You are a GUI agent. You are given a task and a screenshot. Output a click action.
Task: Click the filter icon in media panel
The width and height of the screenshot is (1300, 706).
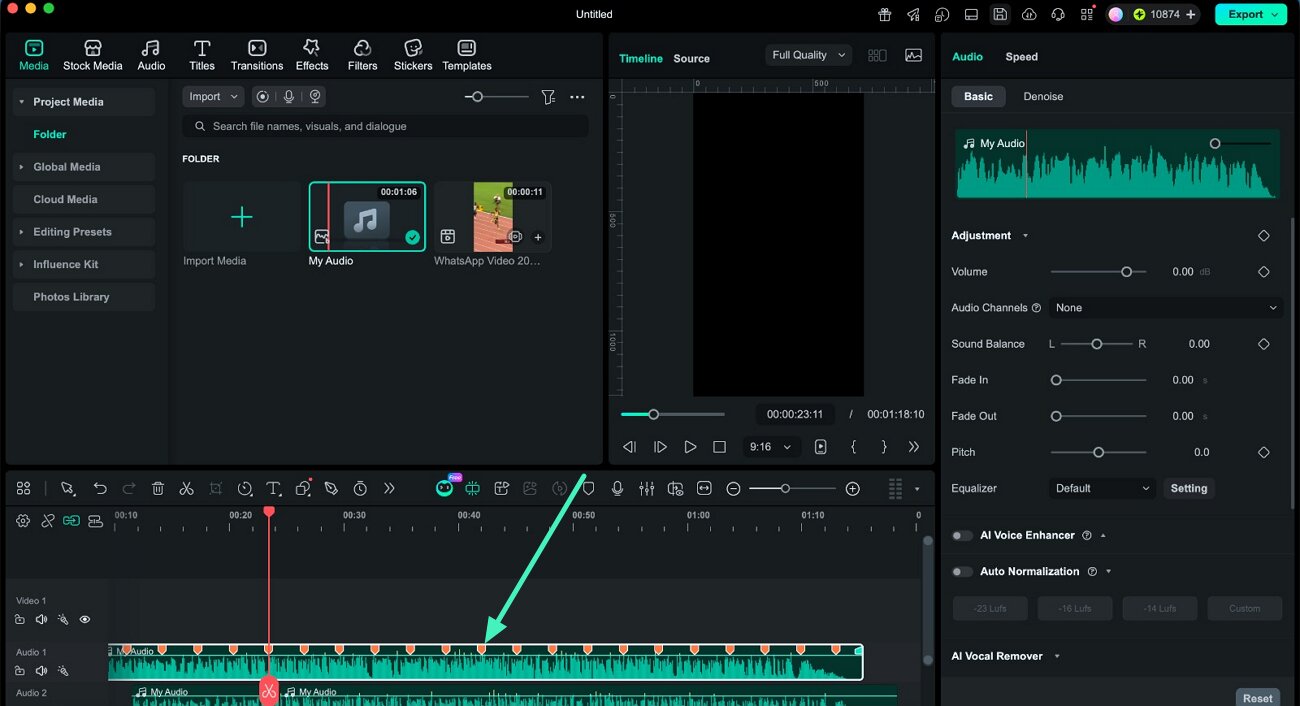(548, 97)
